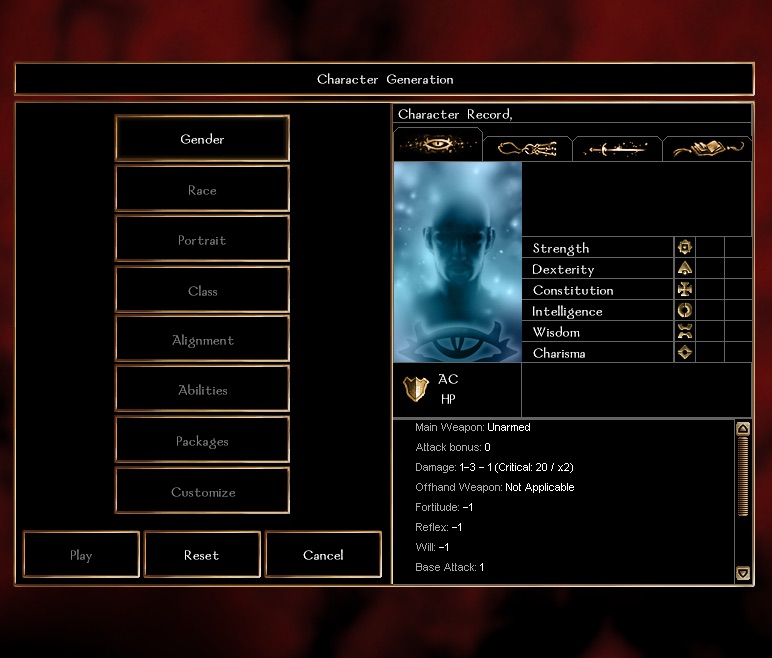Open the Packages step
This screenshot has height=658, width=772.
click(202, 440)
